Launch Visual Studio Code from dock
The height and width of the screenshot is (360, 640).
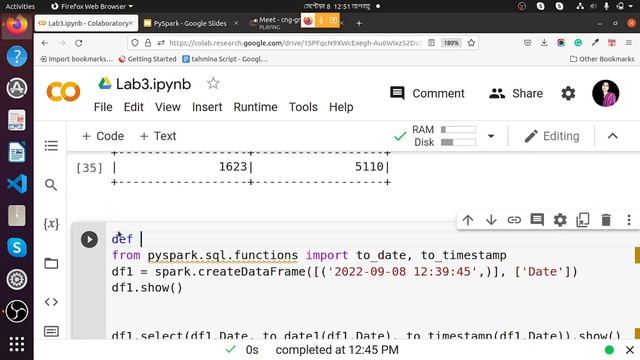point(17,184)
